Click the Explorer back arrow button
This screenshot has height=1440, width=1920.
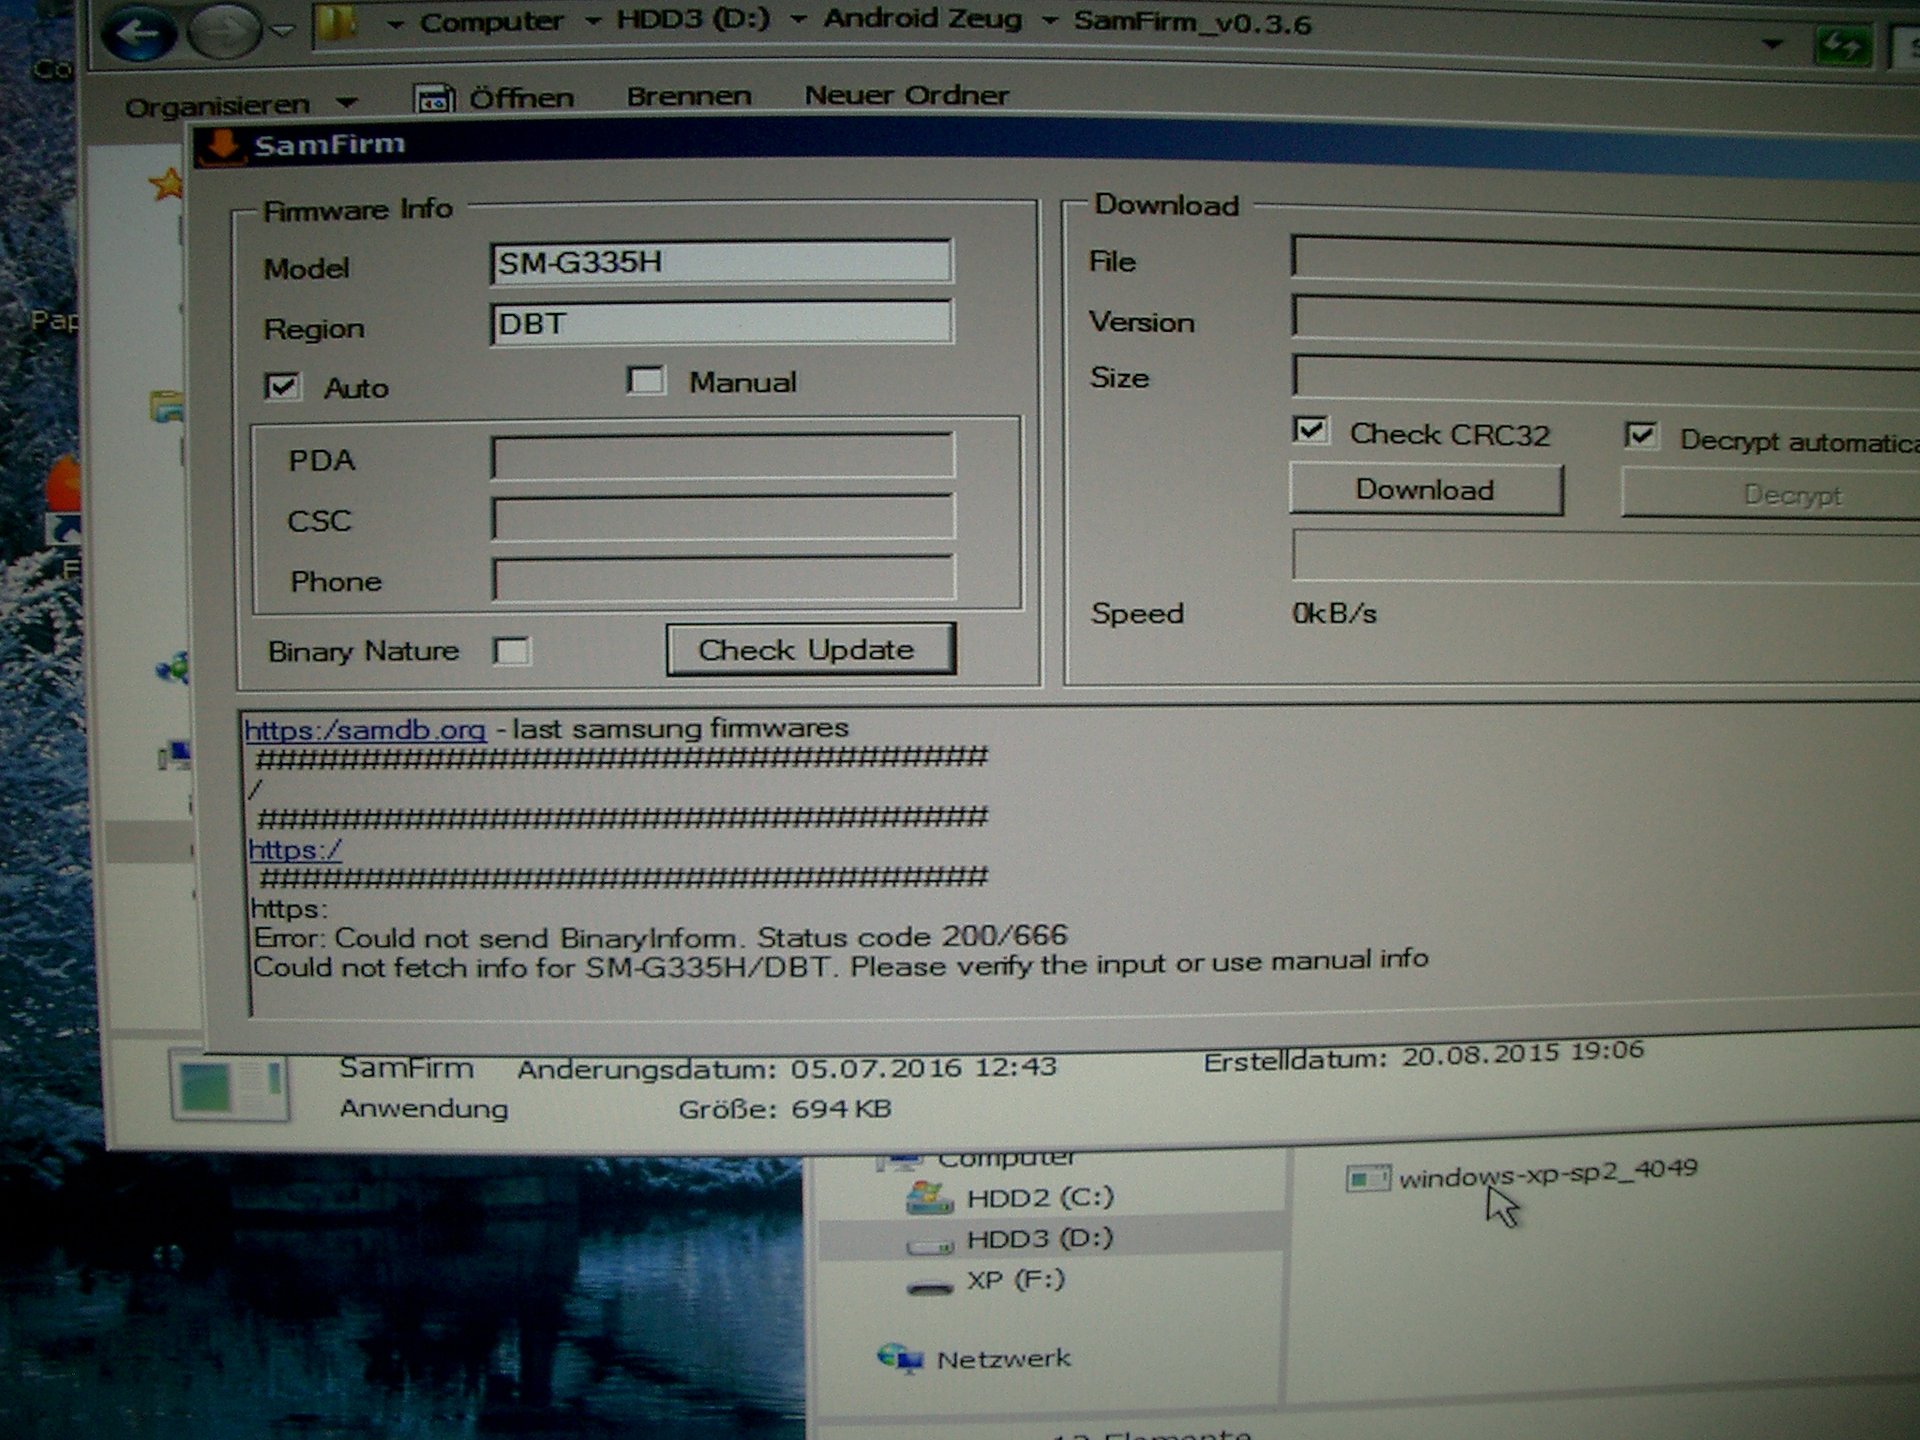click(138, 33)
